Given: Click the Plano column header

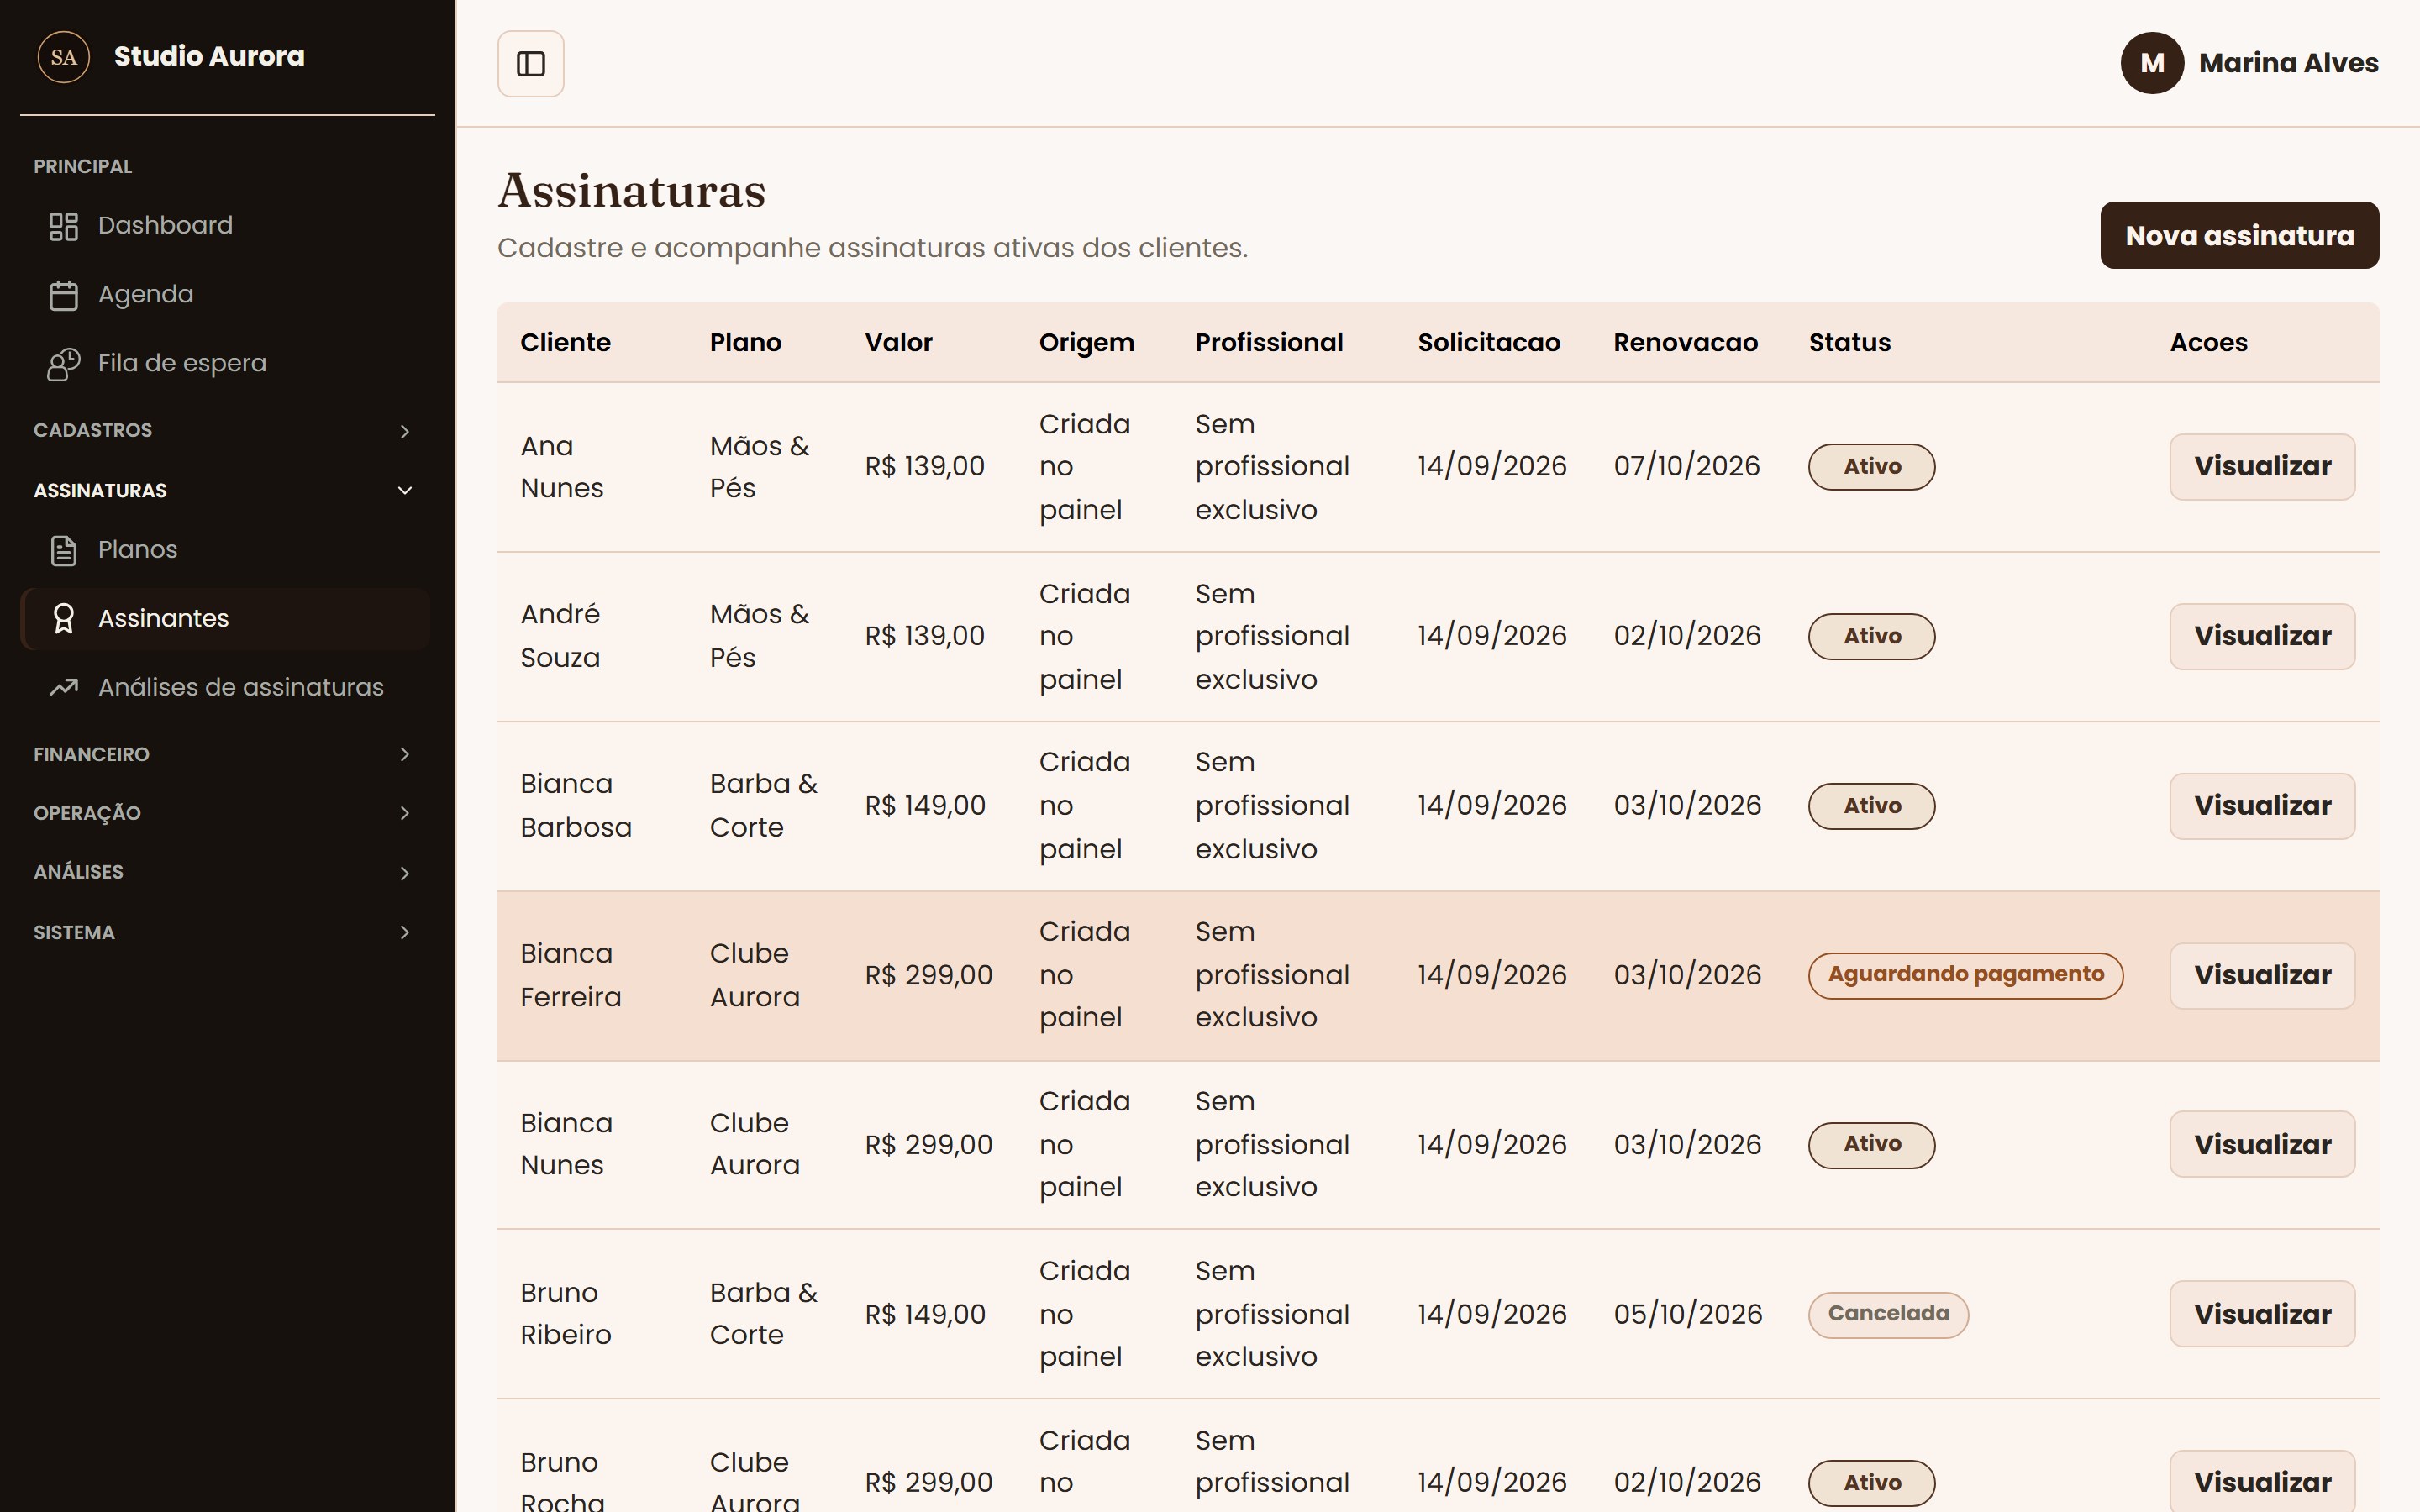Looking at the screenshot, I should click(x=745, y=342).
